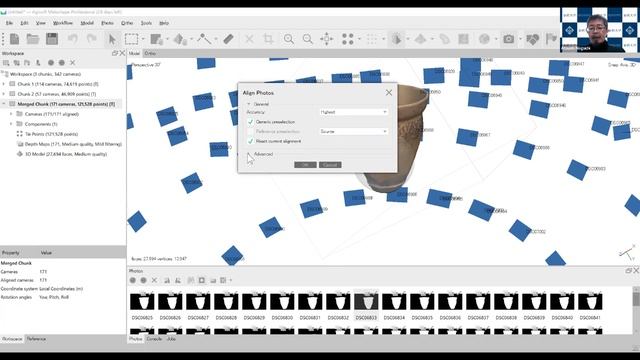Image resolution: width=640 pixels, height=360 pixels.
Task: Open the Jobs tab
Action: point(171,339)
